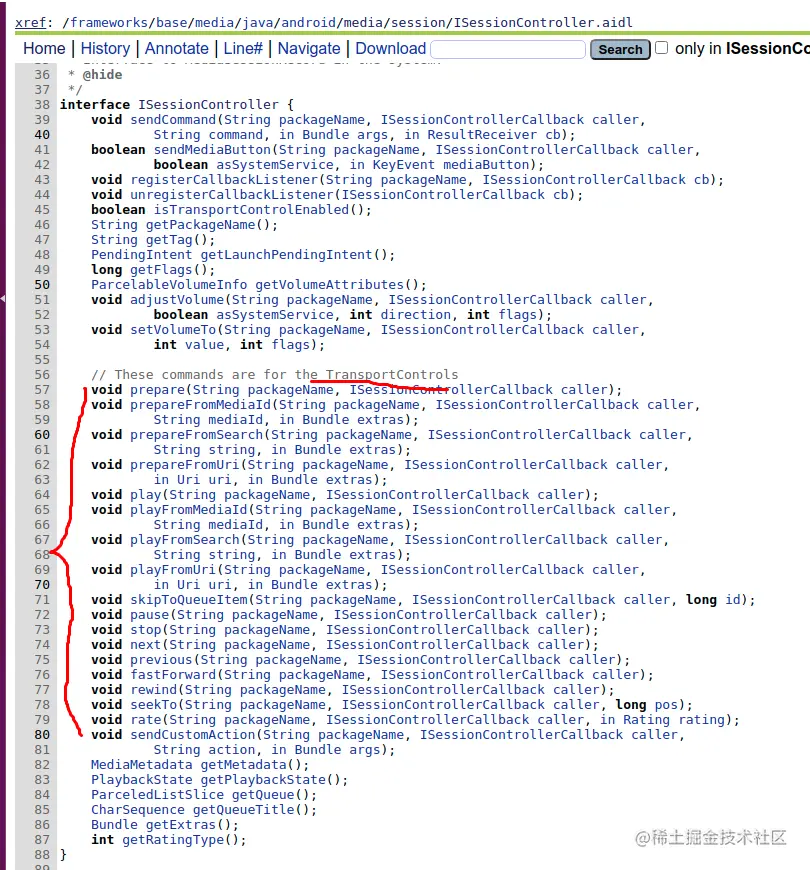810x870 pixels.
Task: Follow the playFromUri symbol link
Action: [173, 569]
